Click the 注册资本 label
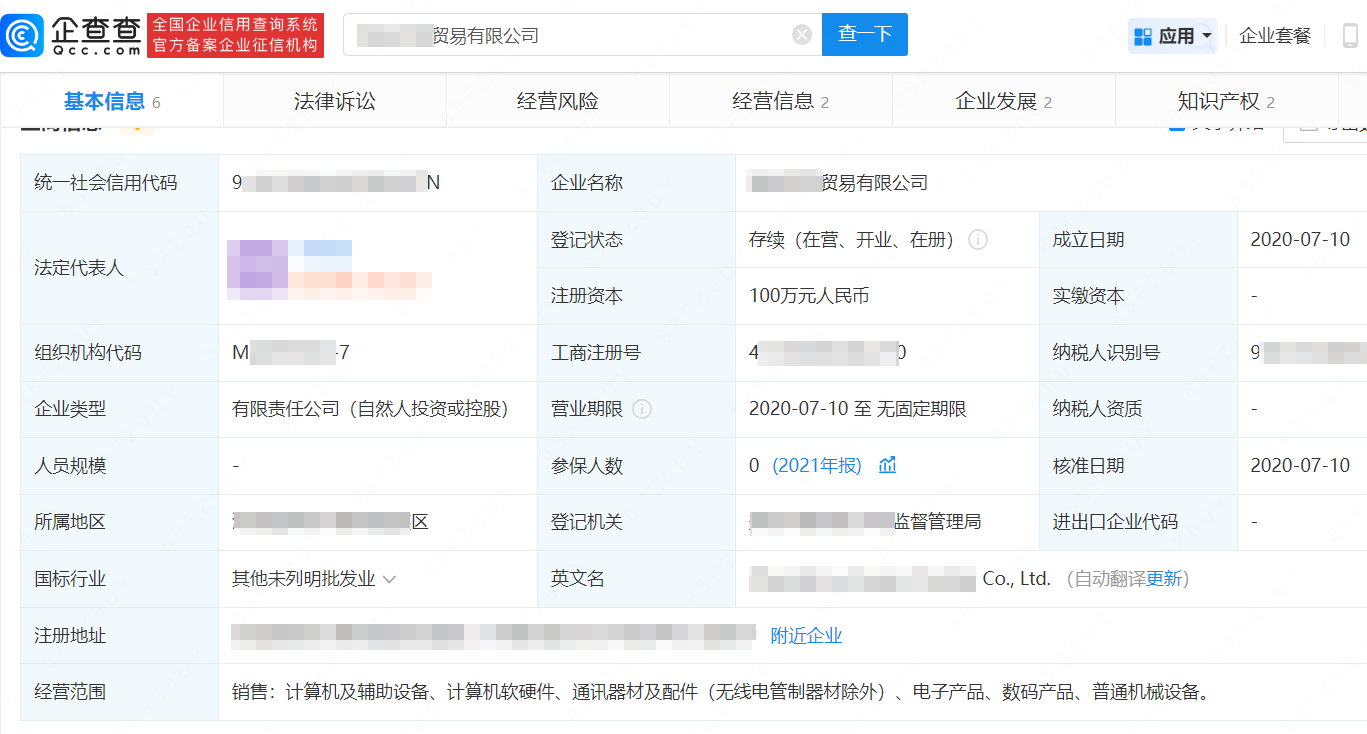The height and width of the screenshot is (734, 1367). click(x=587, y=296)
